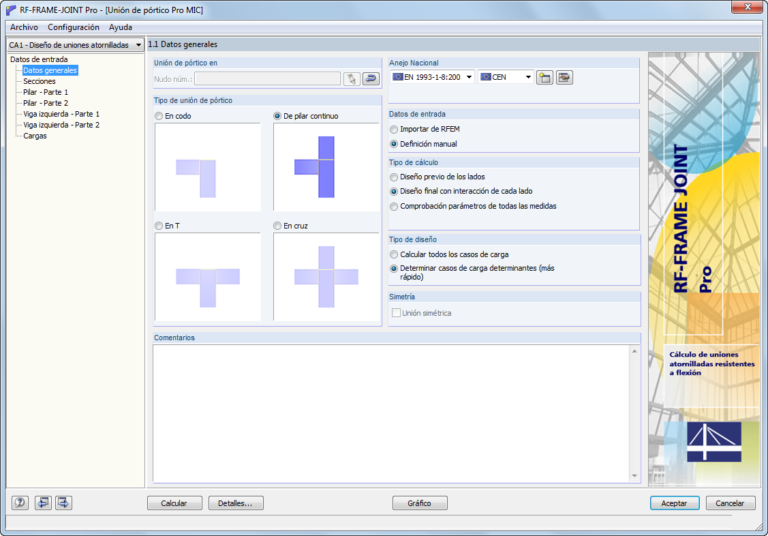The width and height of the screenshot is (768, 536).
Task: Select Secciones in the navigation tree
Action: pyautogui.click(x=39, y=81)
